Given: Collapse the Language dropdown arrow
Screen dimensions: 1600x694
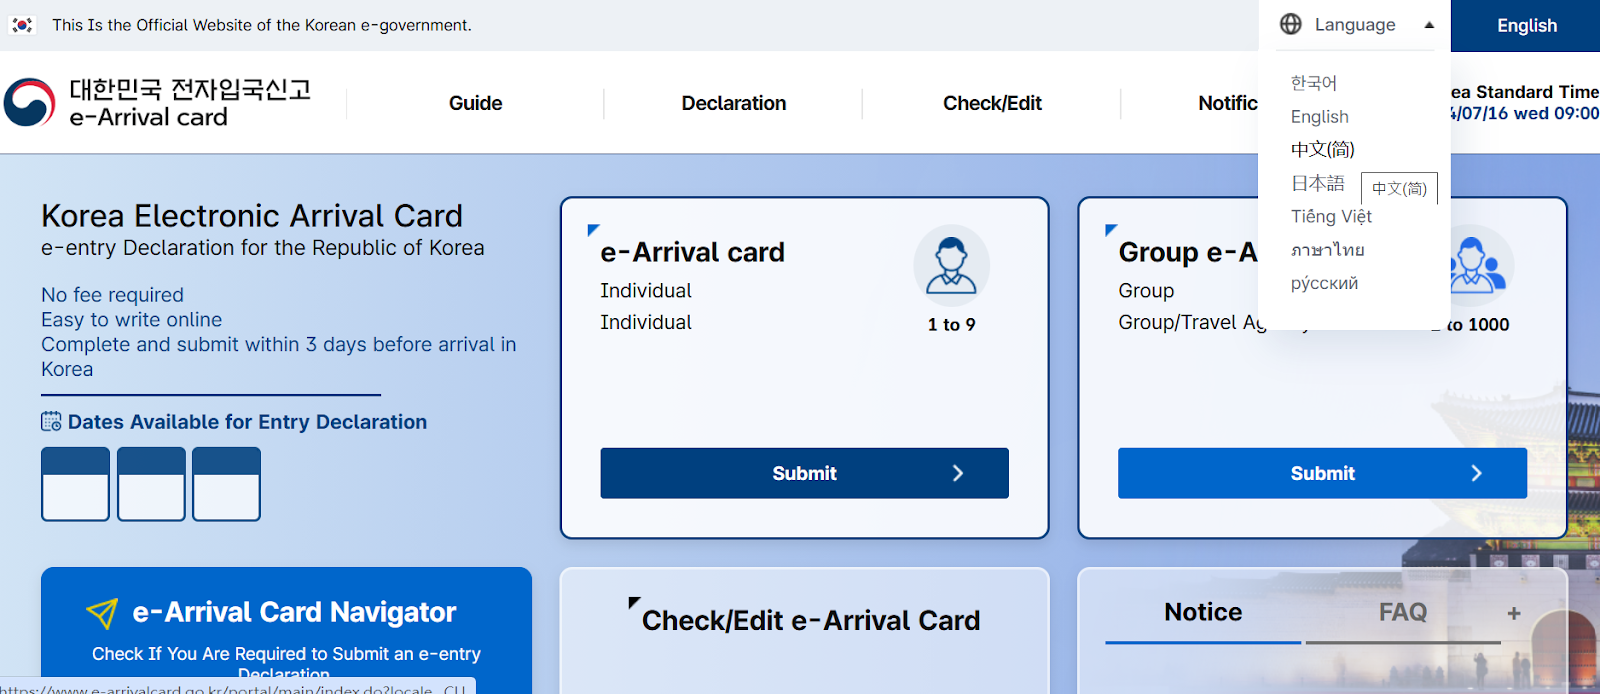Looking at the screenshot, I should [1429, 25].
